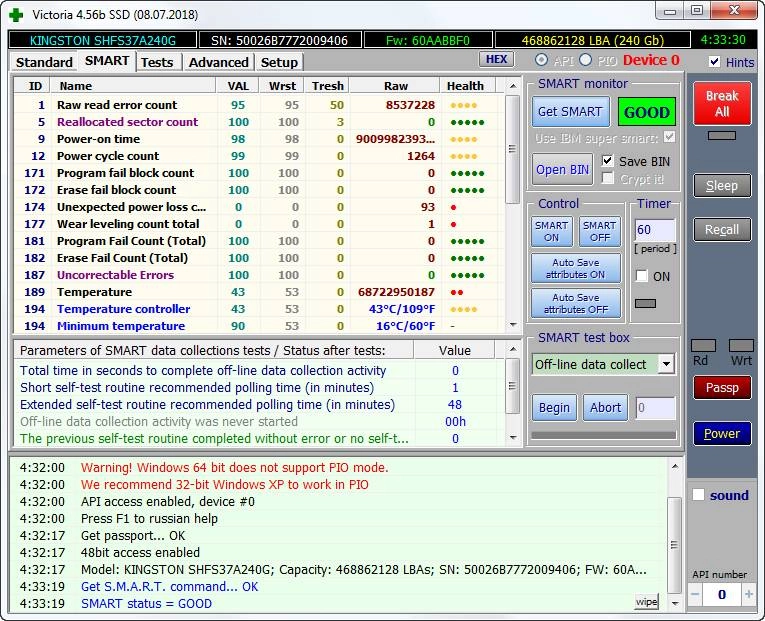765x621 pixels.
Task: Toggle the Hints checkbox
Action: (x=714, y=61)
